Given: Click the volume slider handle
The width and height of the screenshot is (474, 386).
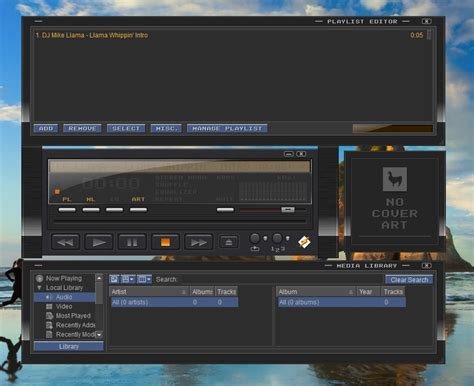Looking at the screenshot, I should pos(288,209).
